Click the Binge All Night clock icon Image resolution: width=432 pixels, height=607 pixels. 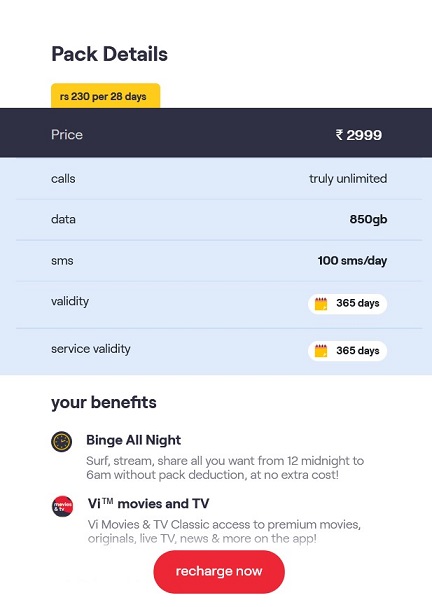pos(62,442)
